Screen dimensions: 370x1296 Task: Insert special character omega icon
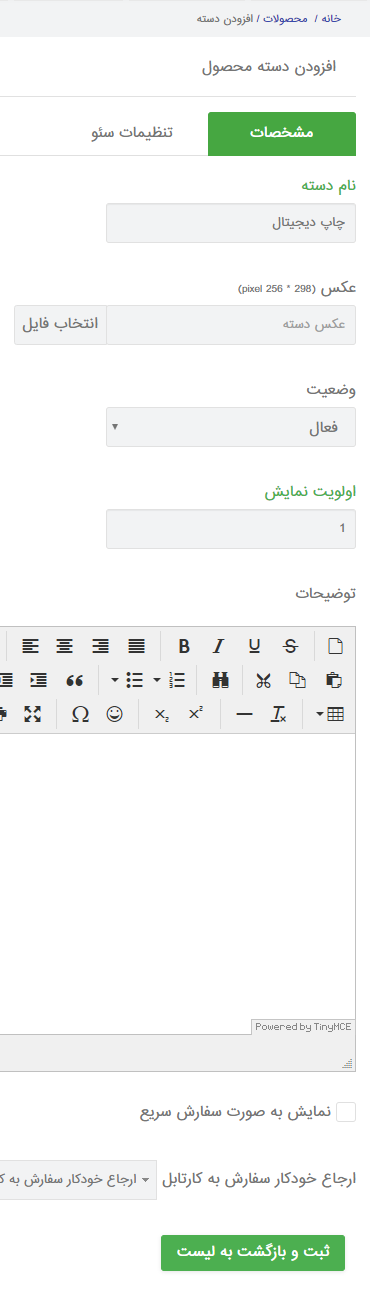point(80,714)
